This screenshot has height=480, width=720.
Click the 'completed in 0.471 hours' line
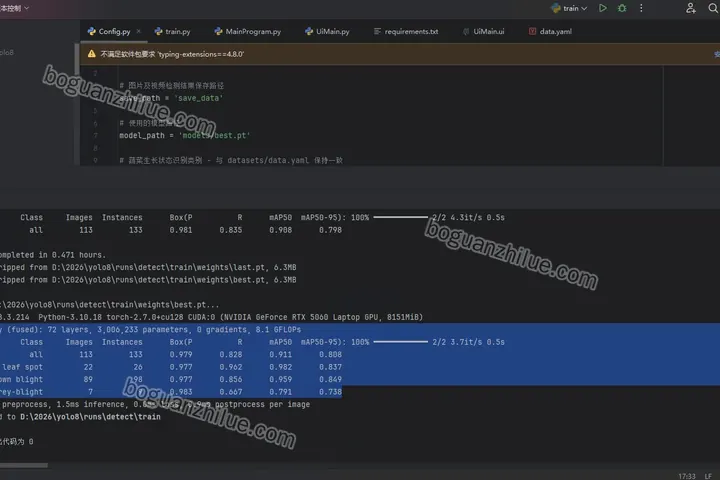tap(53, 255)
